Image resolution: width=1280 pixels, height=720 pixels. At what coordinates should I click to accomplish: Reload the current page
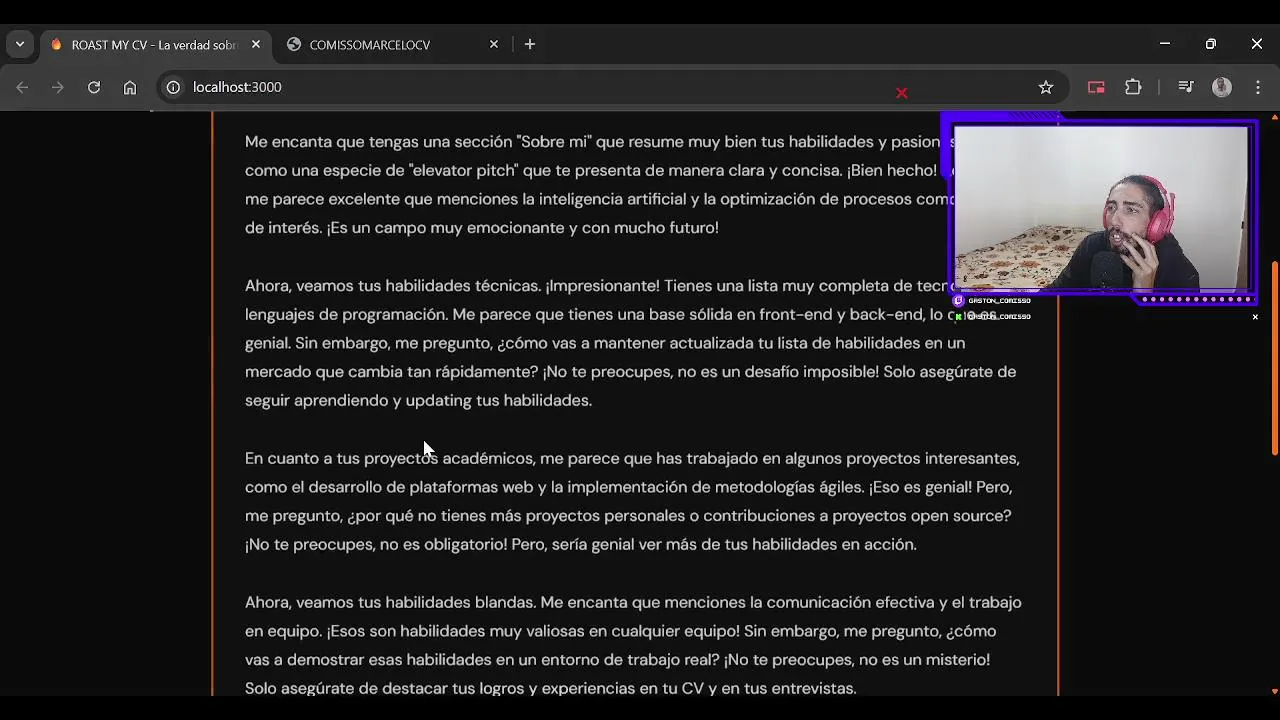94,87
